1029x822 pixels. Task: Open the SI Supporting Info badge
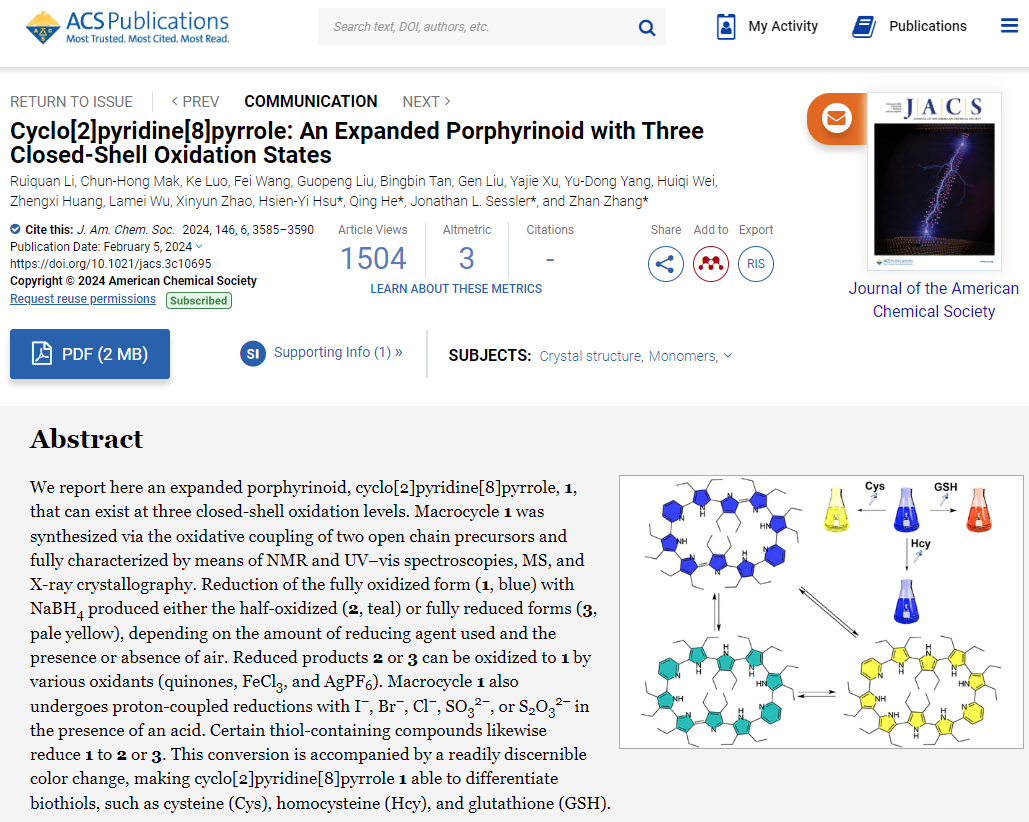(x=253, y=354)
